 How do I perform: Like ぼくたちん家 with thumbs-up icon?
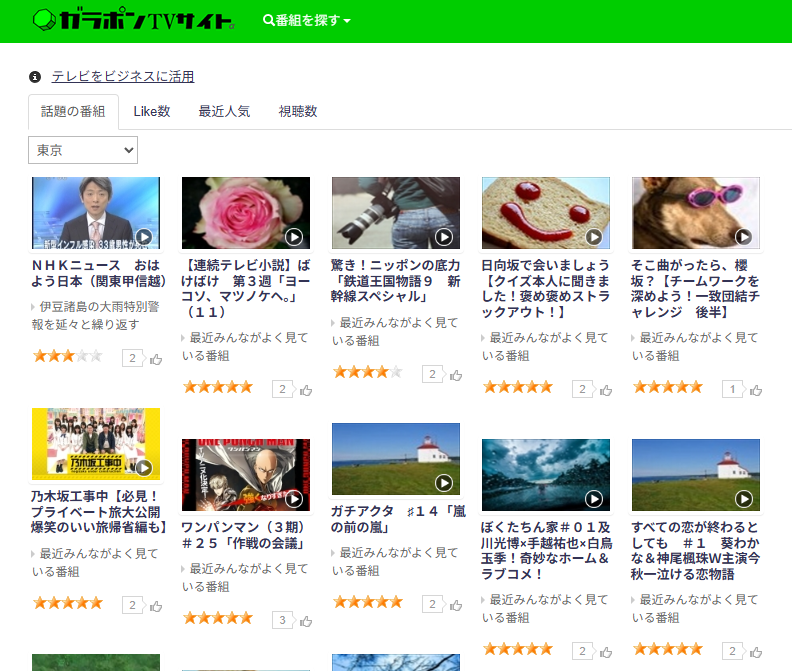click(x=606, y=653)
